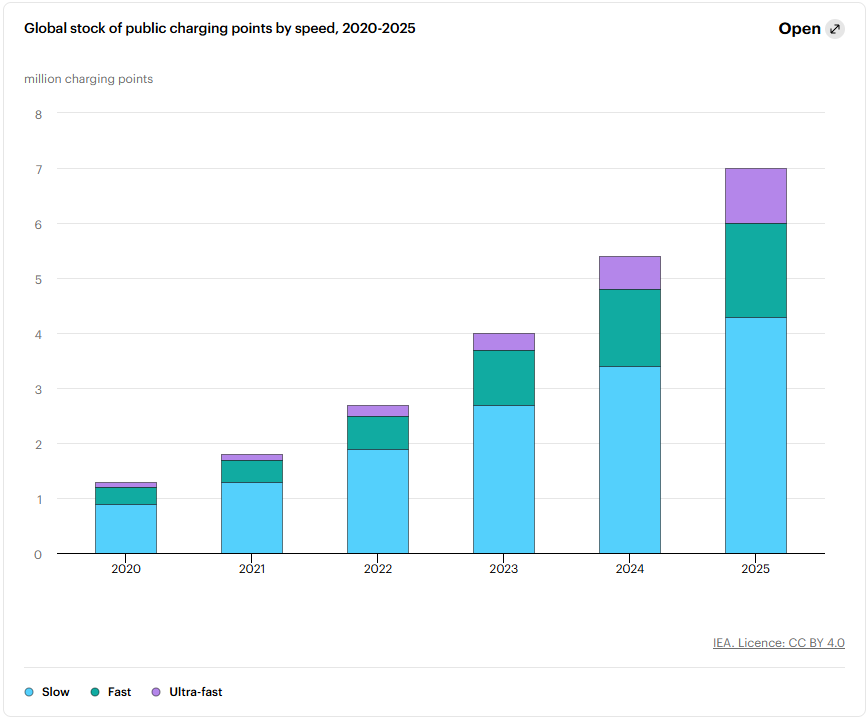Click the blue Slow legend dot
Image resolution: width=867 pixels, height=718 pixels.
29,692
